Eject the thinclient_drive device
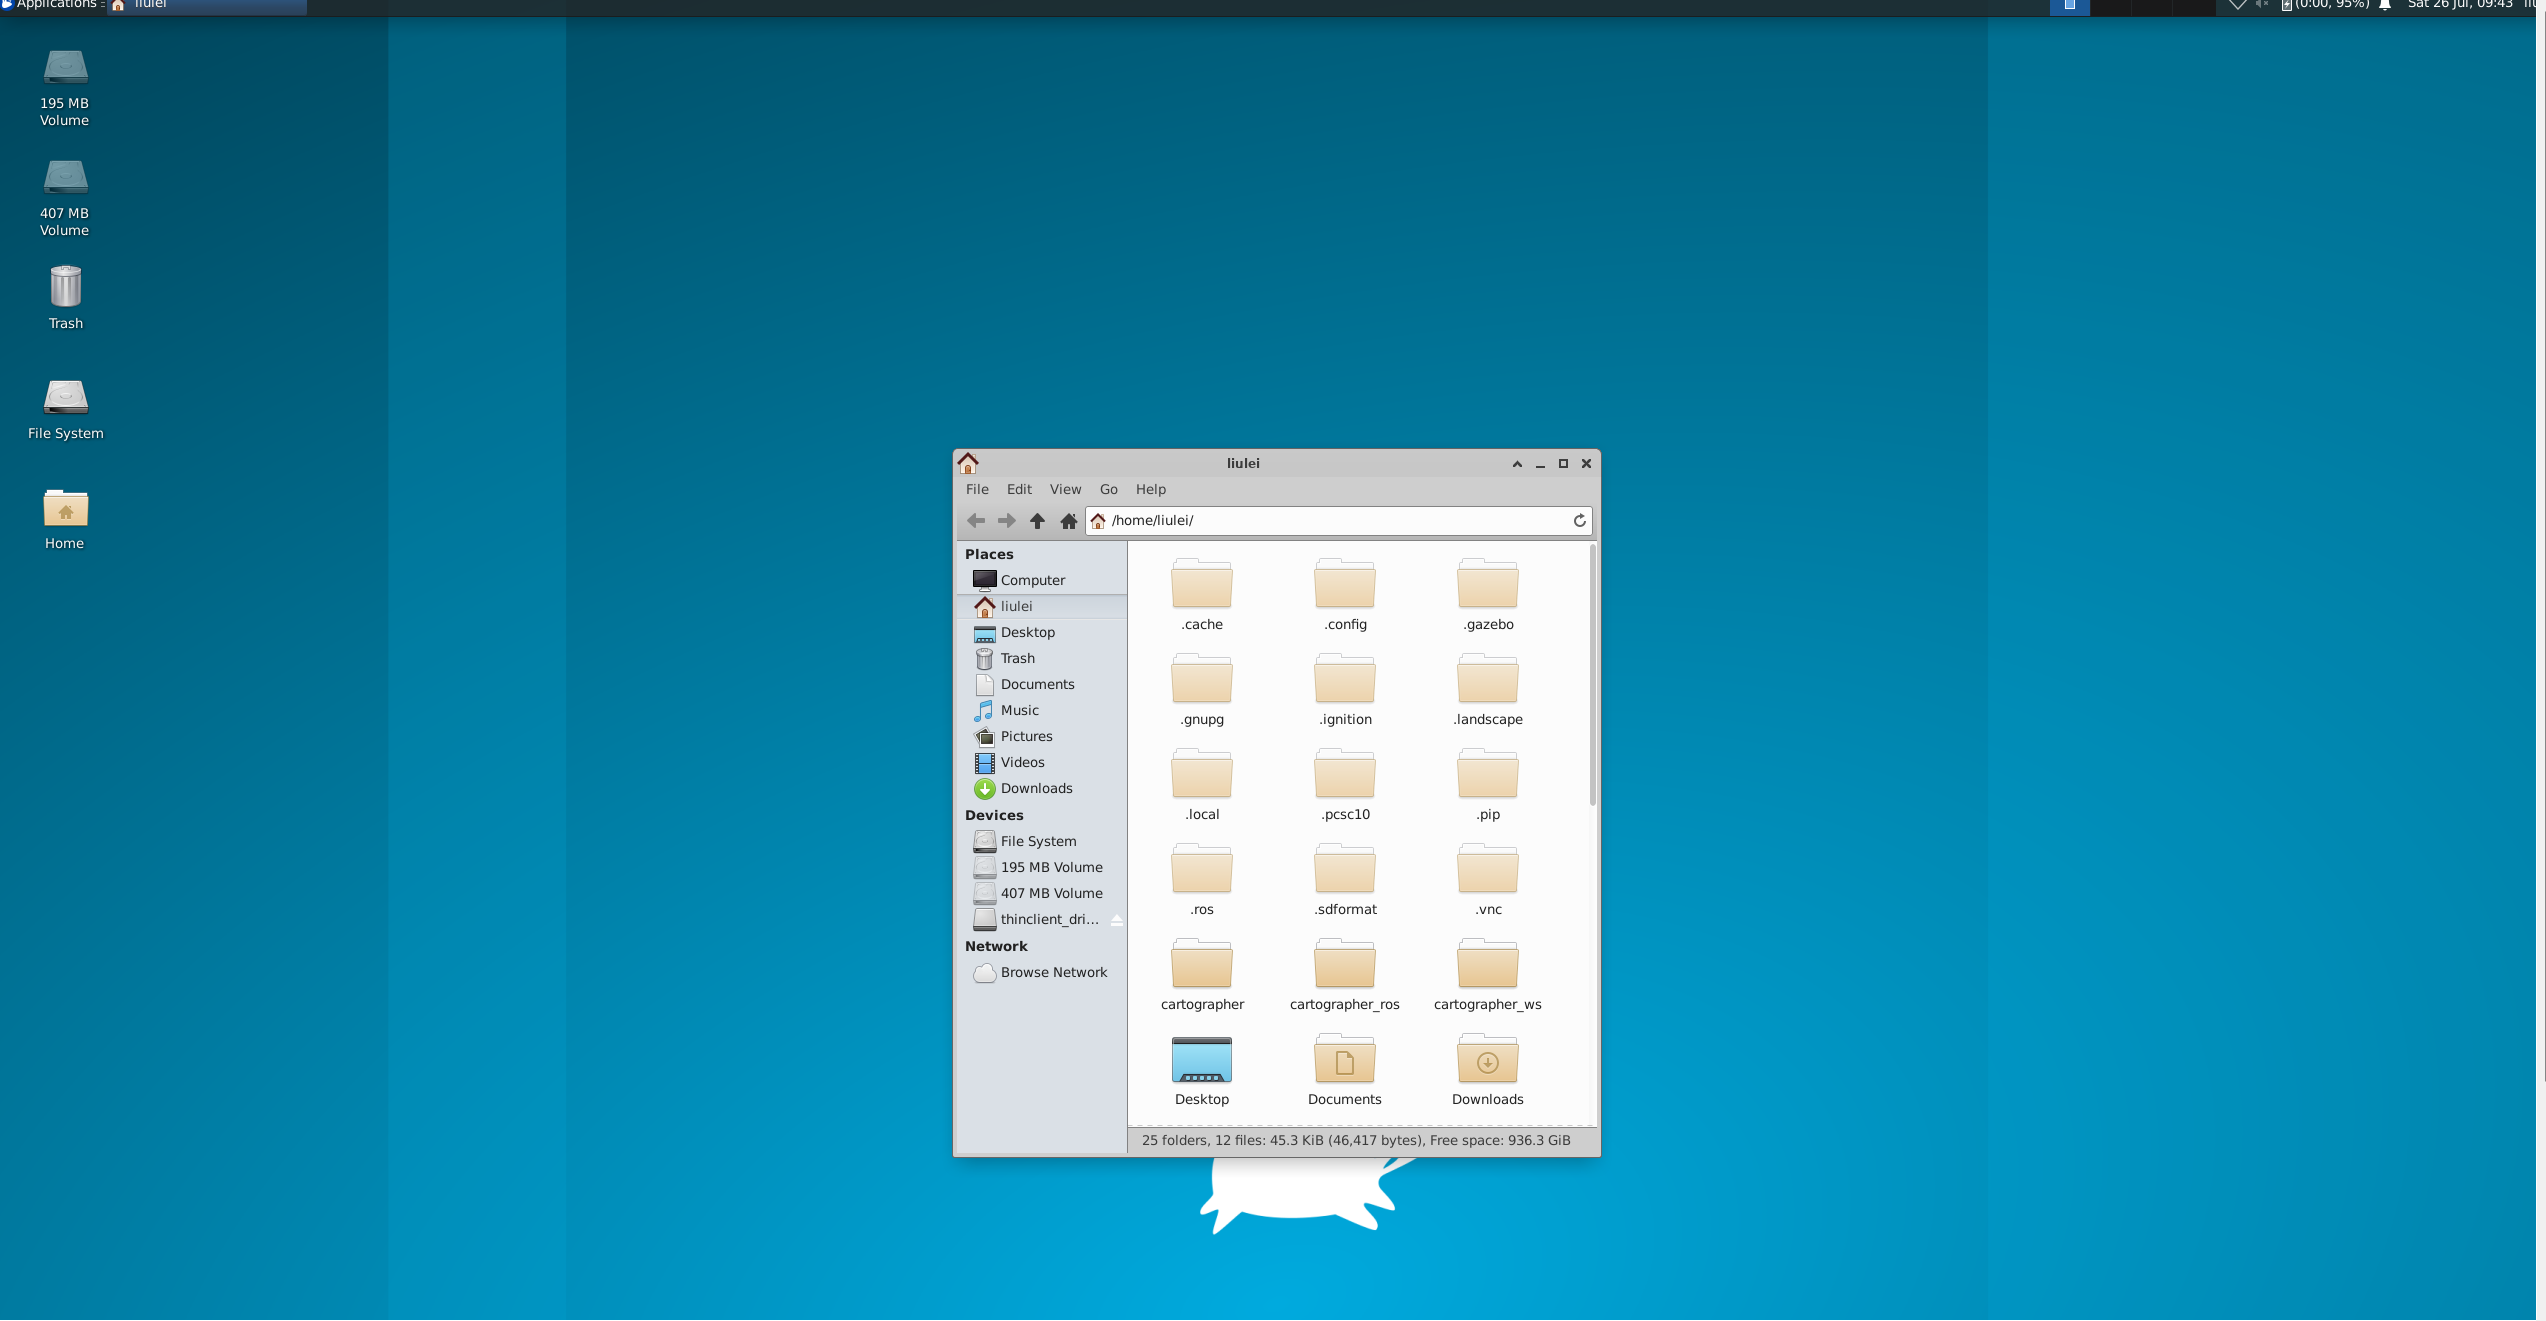2546x1321 pixels. (1116, 920)
